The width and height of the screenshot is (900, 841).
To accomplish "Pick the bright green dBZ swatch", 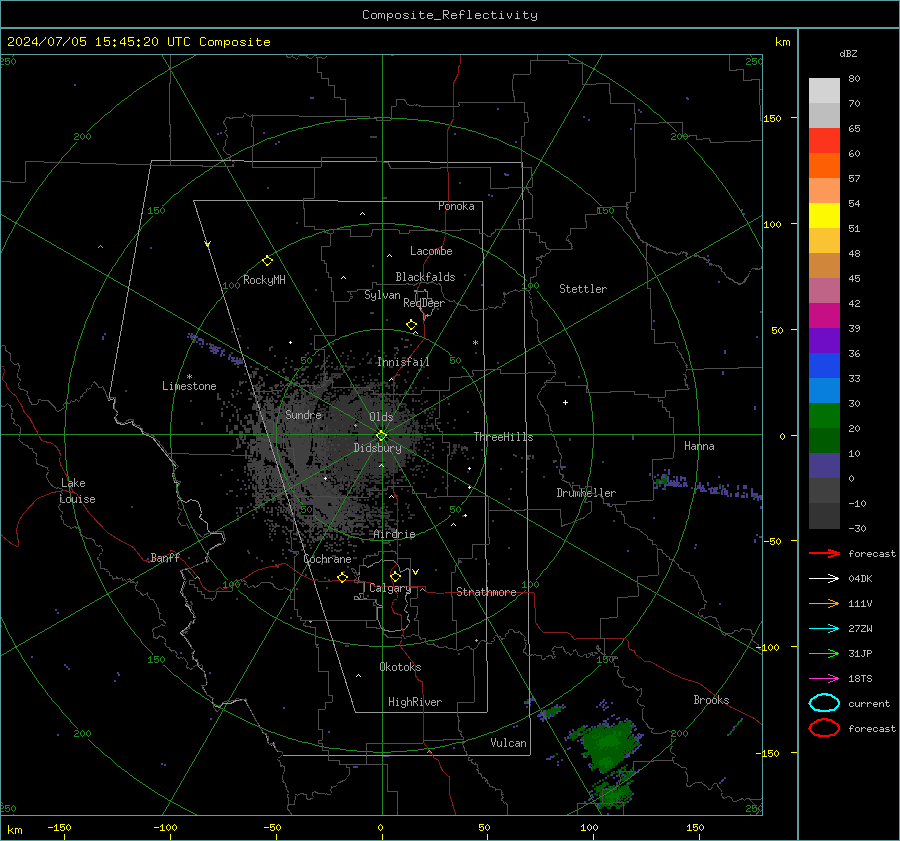I will click(x=824, y=416).
